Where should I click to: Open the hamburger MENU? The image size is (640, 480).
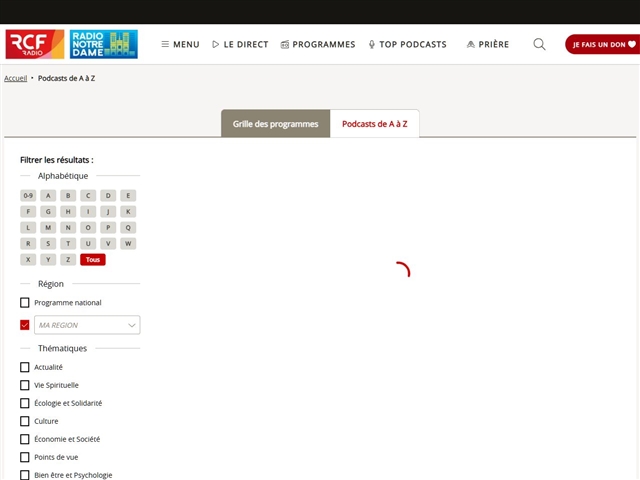coord(180,44)
